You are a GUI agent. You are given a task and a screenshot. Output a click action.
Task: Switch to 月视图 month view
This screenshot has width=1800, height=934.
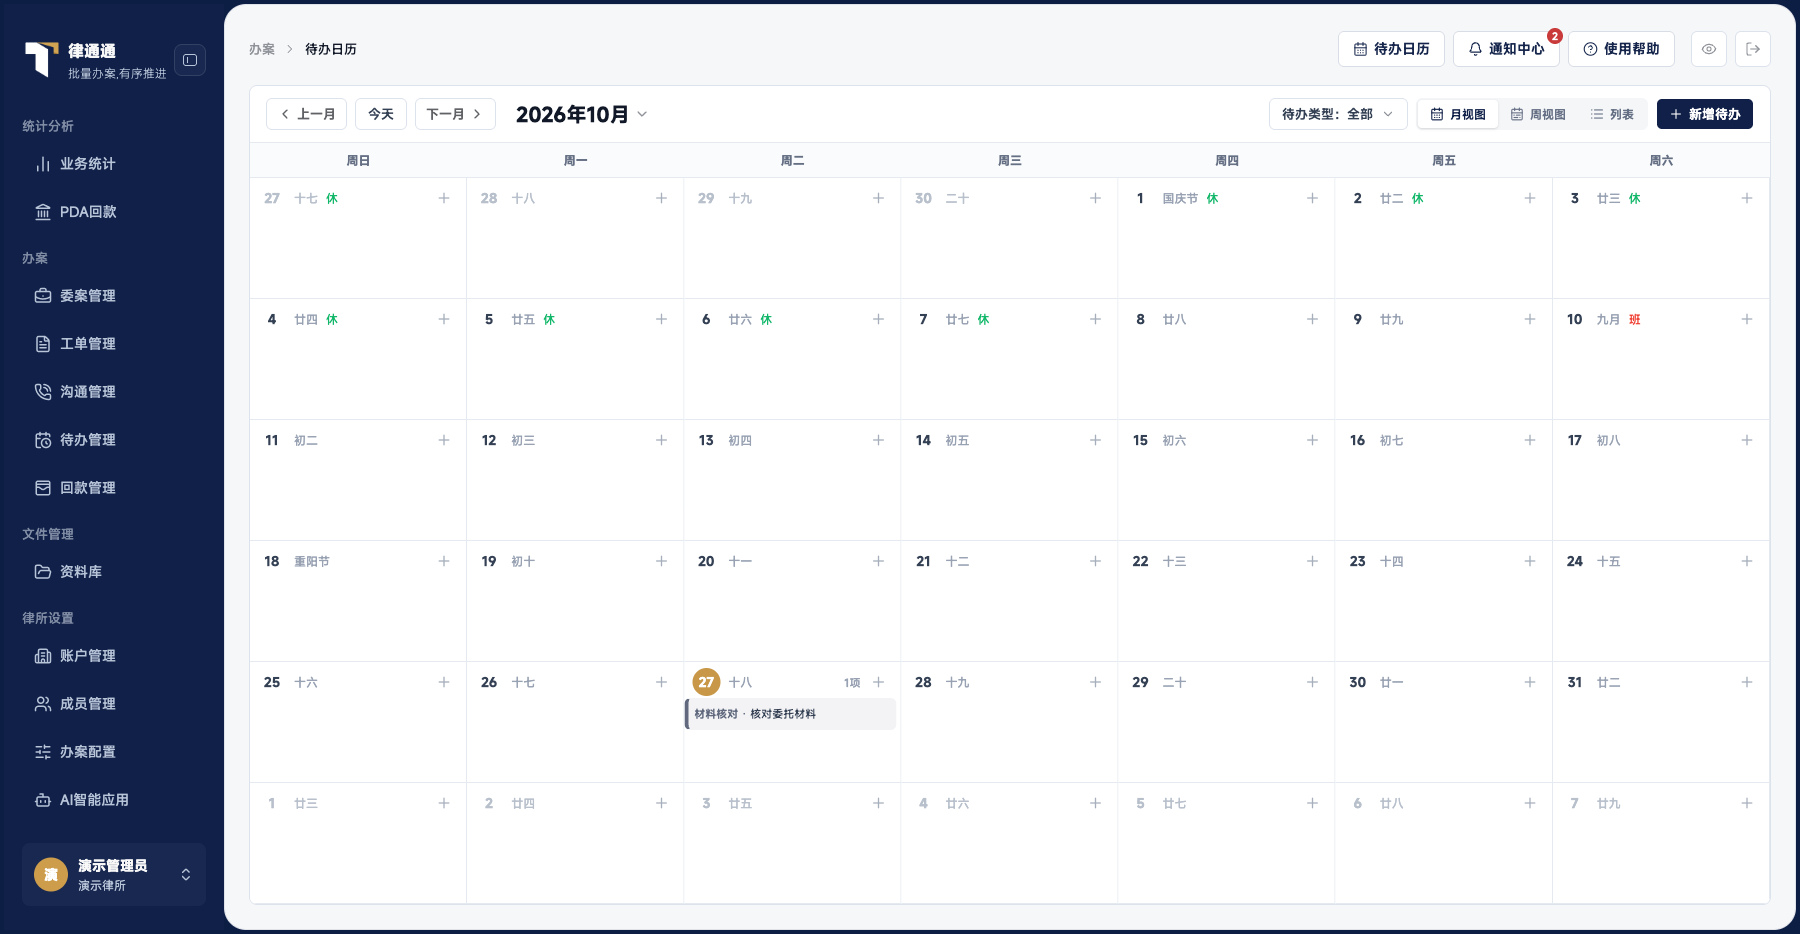[1458, 114]
